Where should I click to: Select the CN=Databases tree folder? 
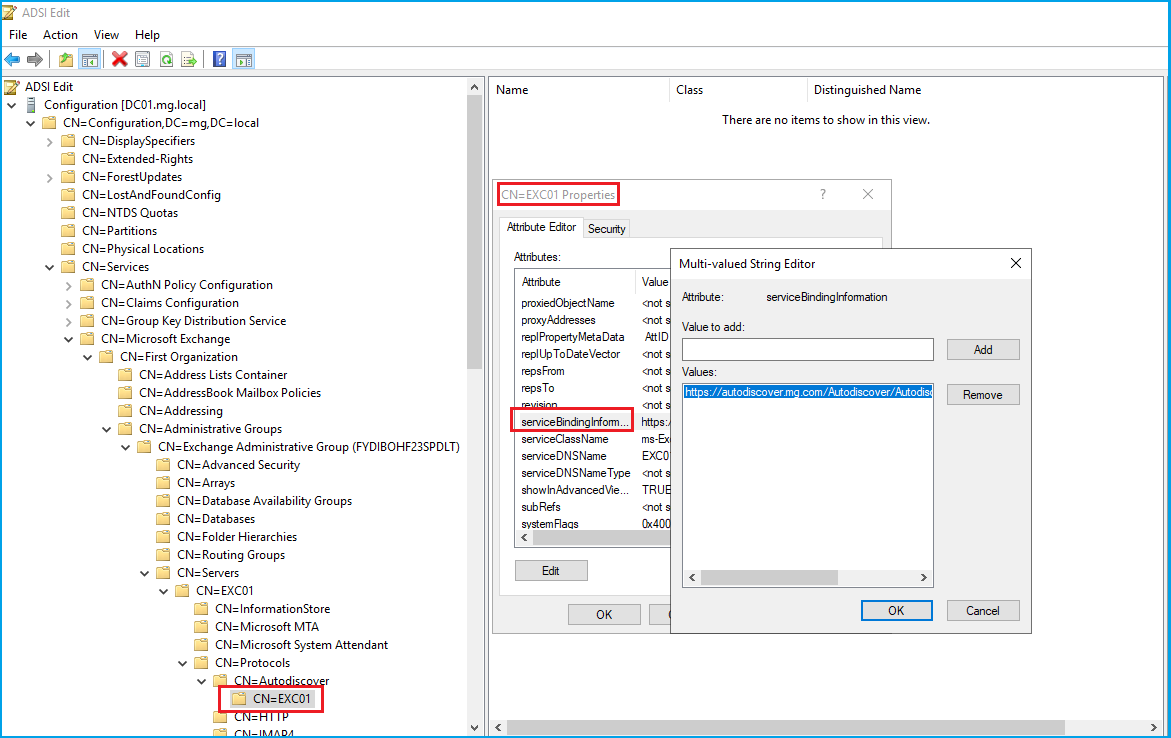[x=215, y=519]
